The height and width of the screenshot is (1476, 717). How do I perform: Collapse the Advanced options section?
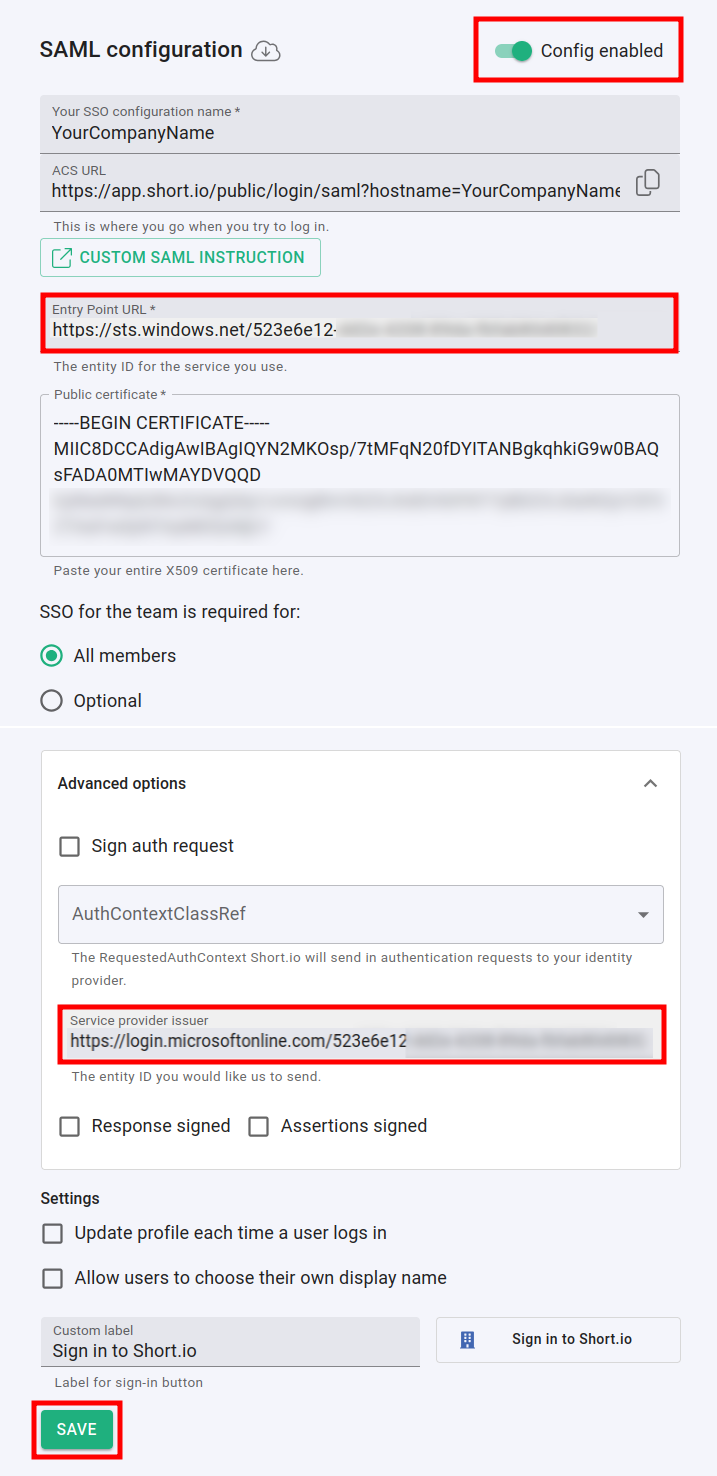coord(650,784)
